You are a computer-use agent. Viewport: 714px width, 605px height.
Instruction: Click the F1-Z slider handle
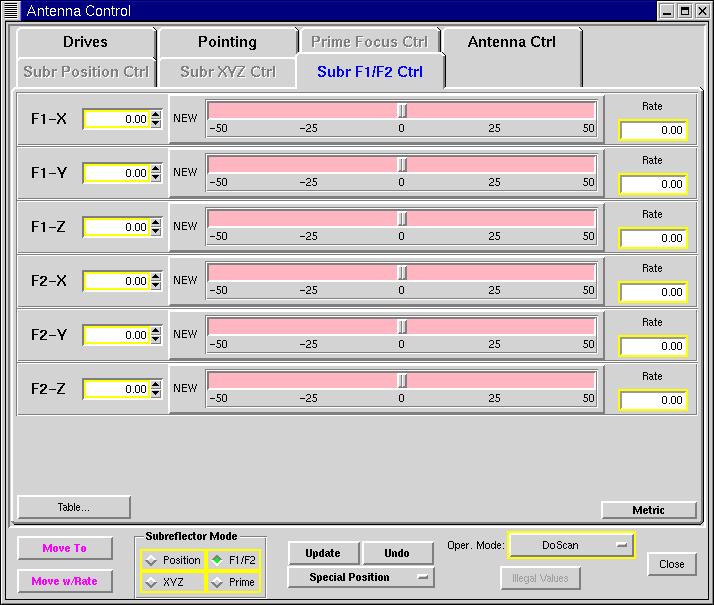coord(402,219)
